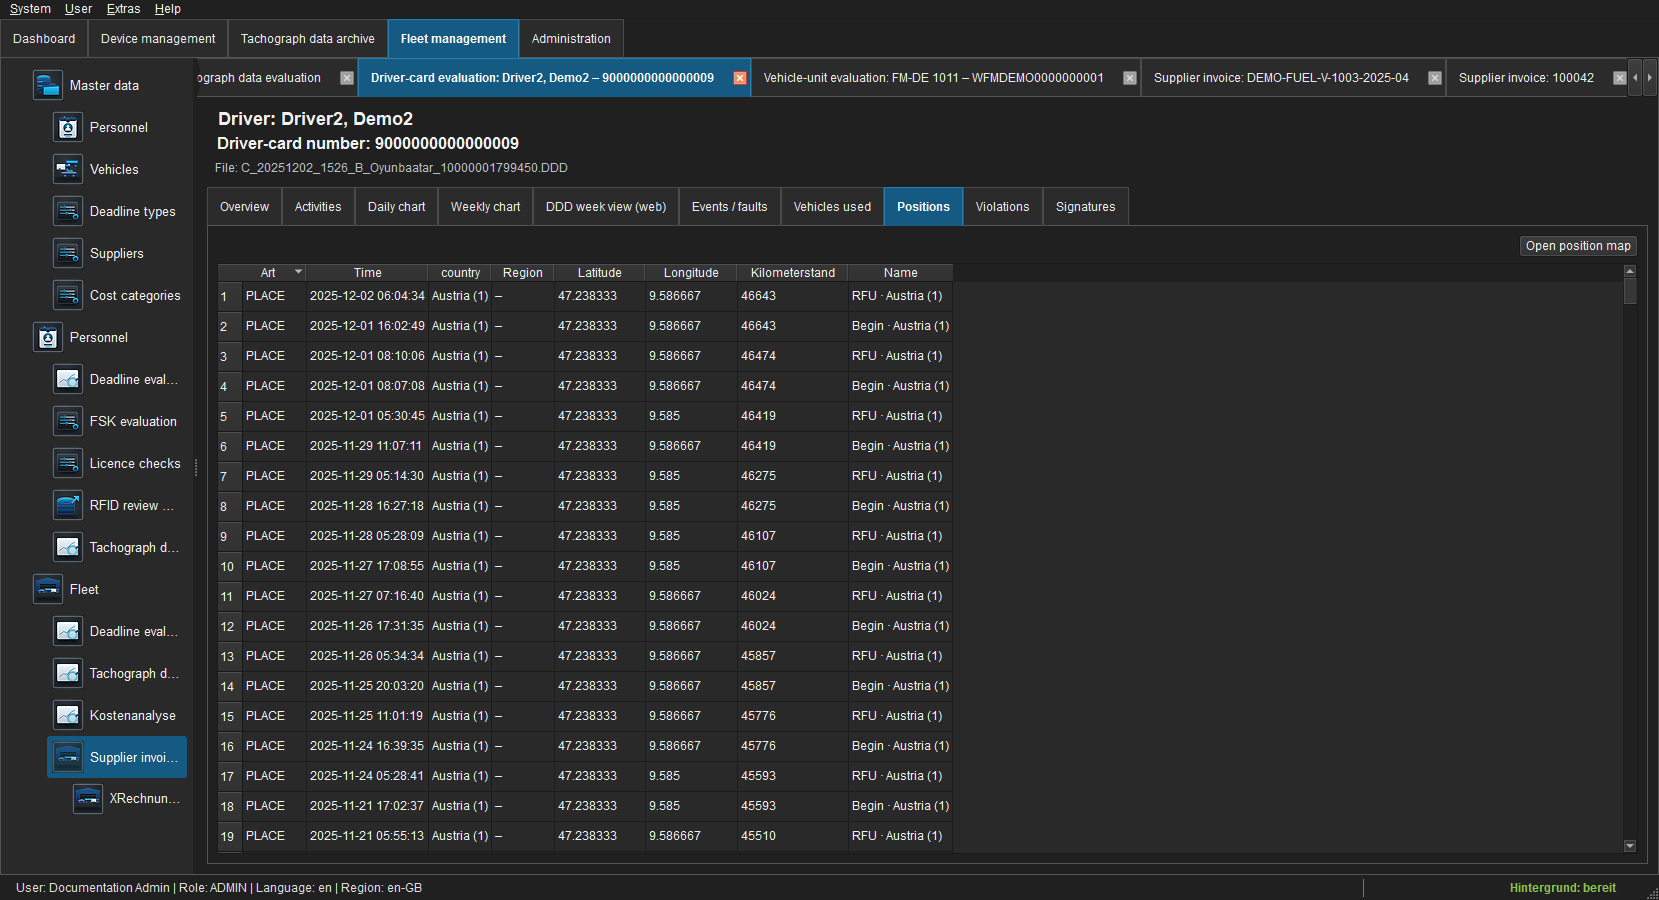Open the Tachograph data archive tab
This screenshot has height=900, width=1659.
[307, 39]
